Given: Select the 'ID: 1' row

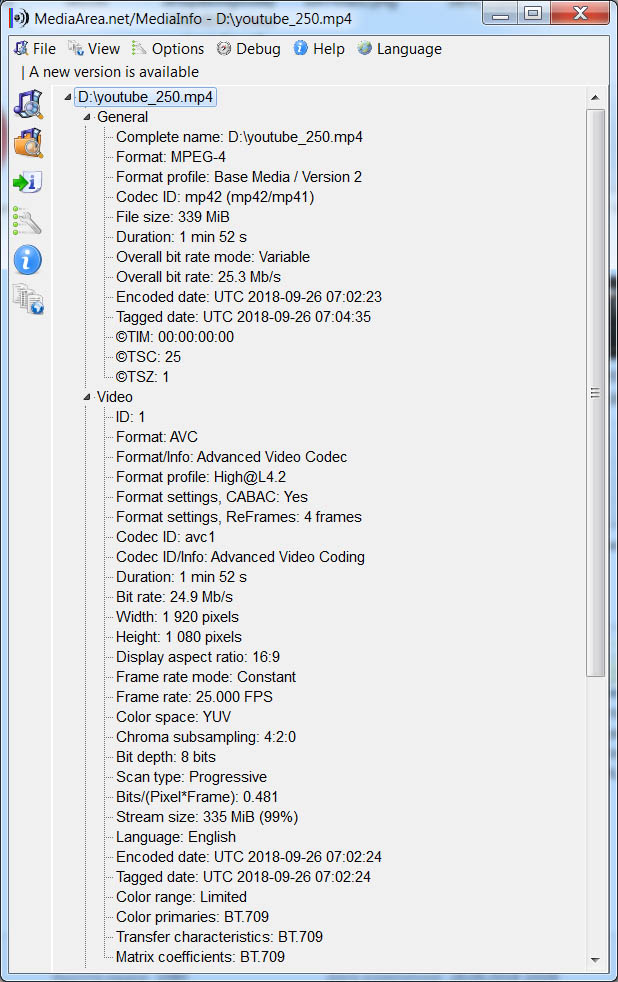Looking at the screenshot, I should tap(130, 417).
